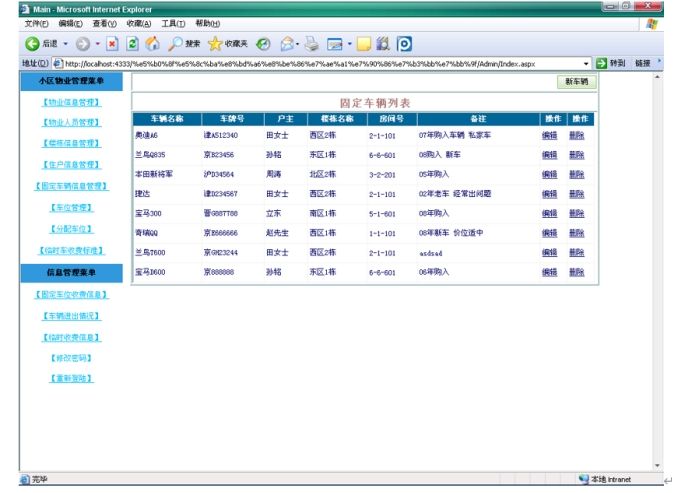
Task: Open the 帮助(H) menu
Action: [x=207, y=23]
